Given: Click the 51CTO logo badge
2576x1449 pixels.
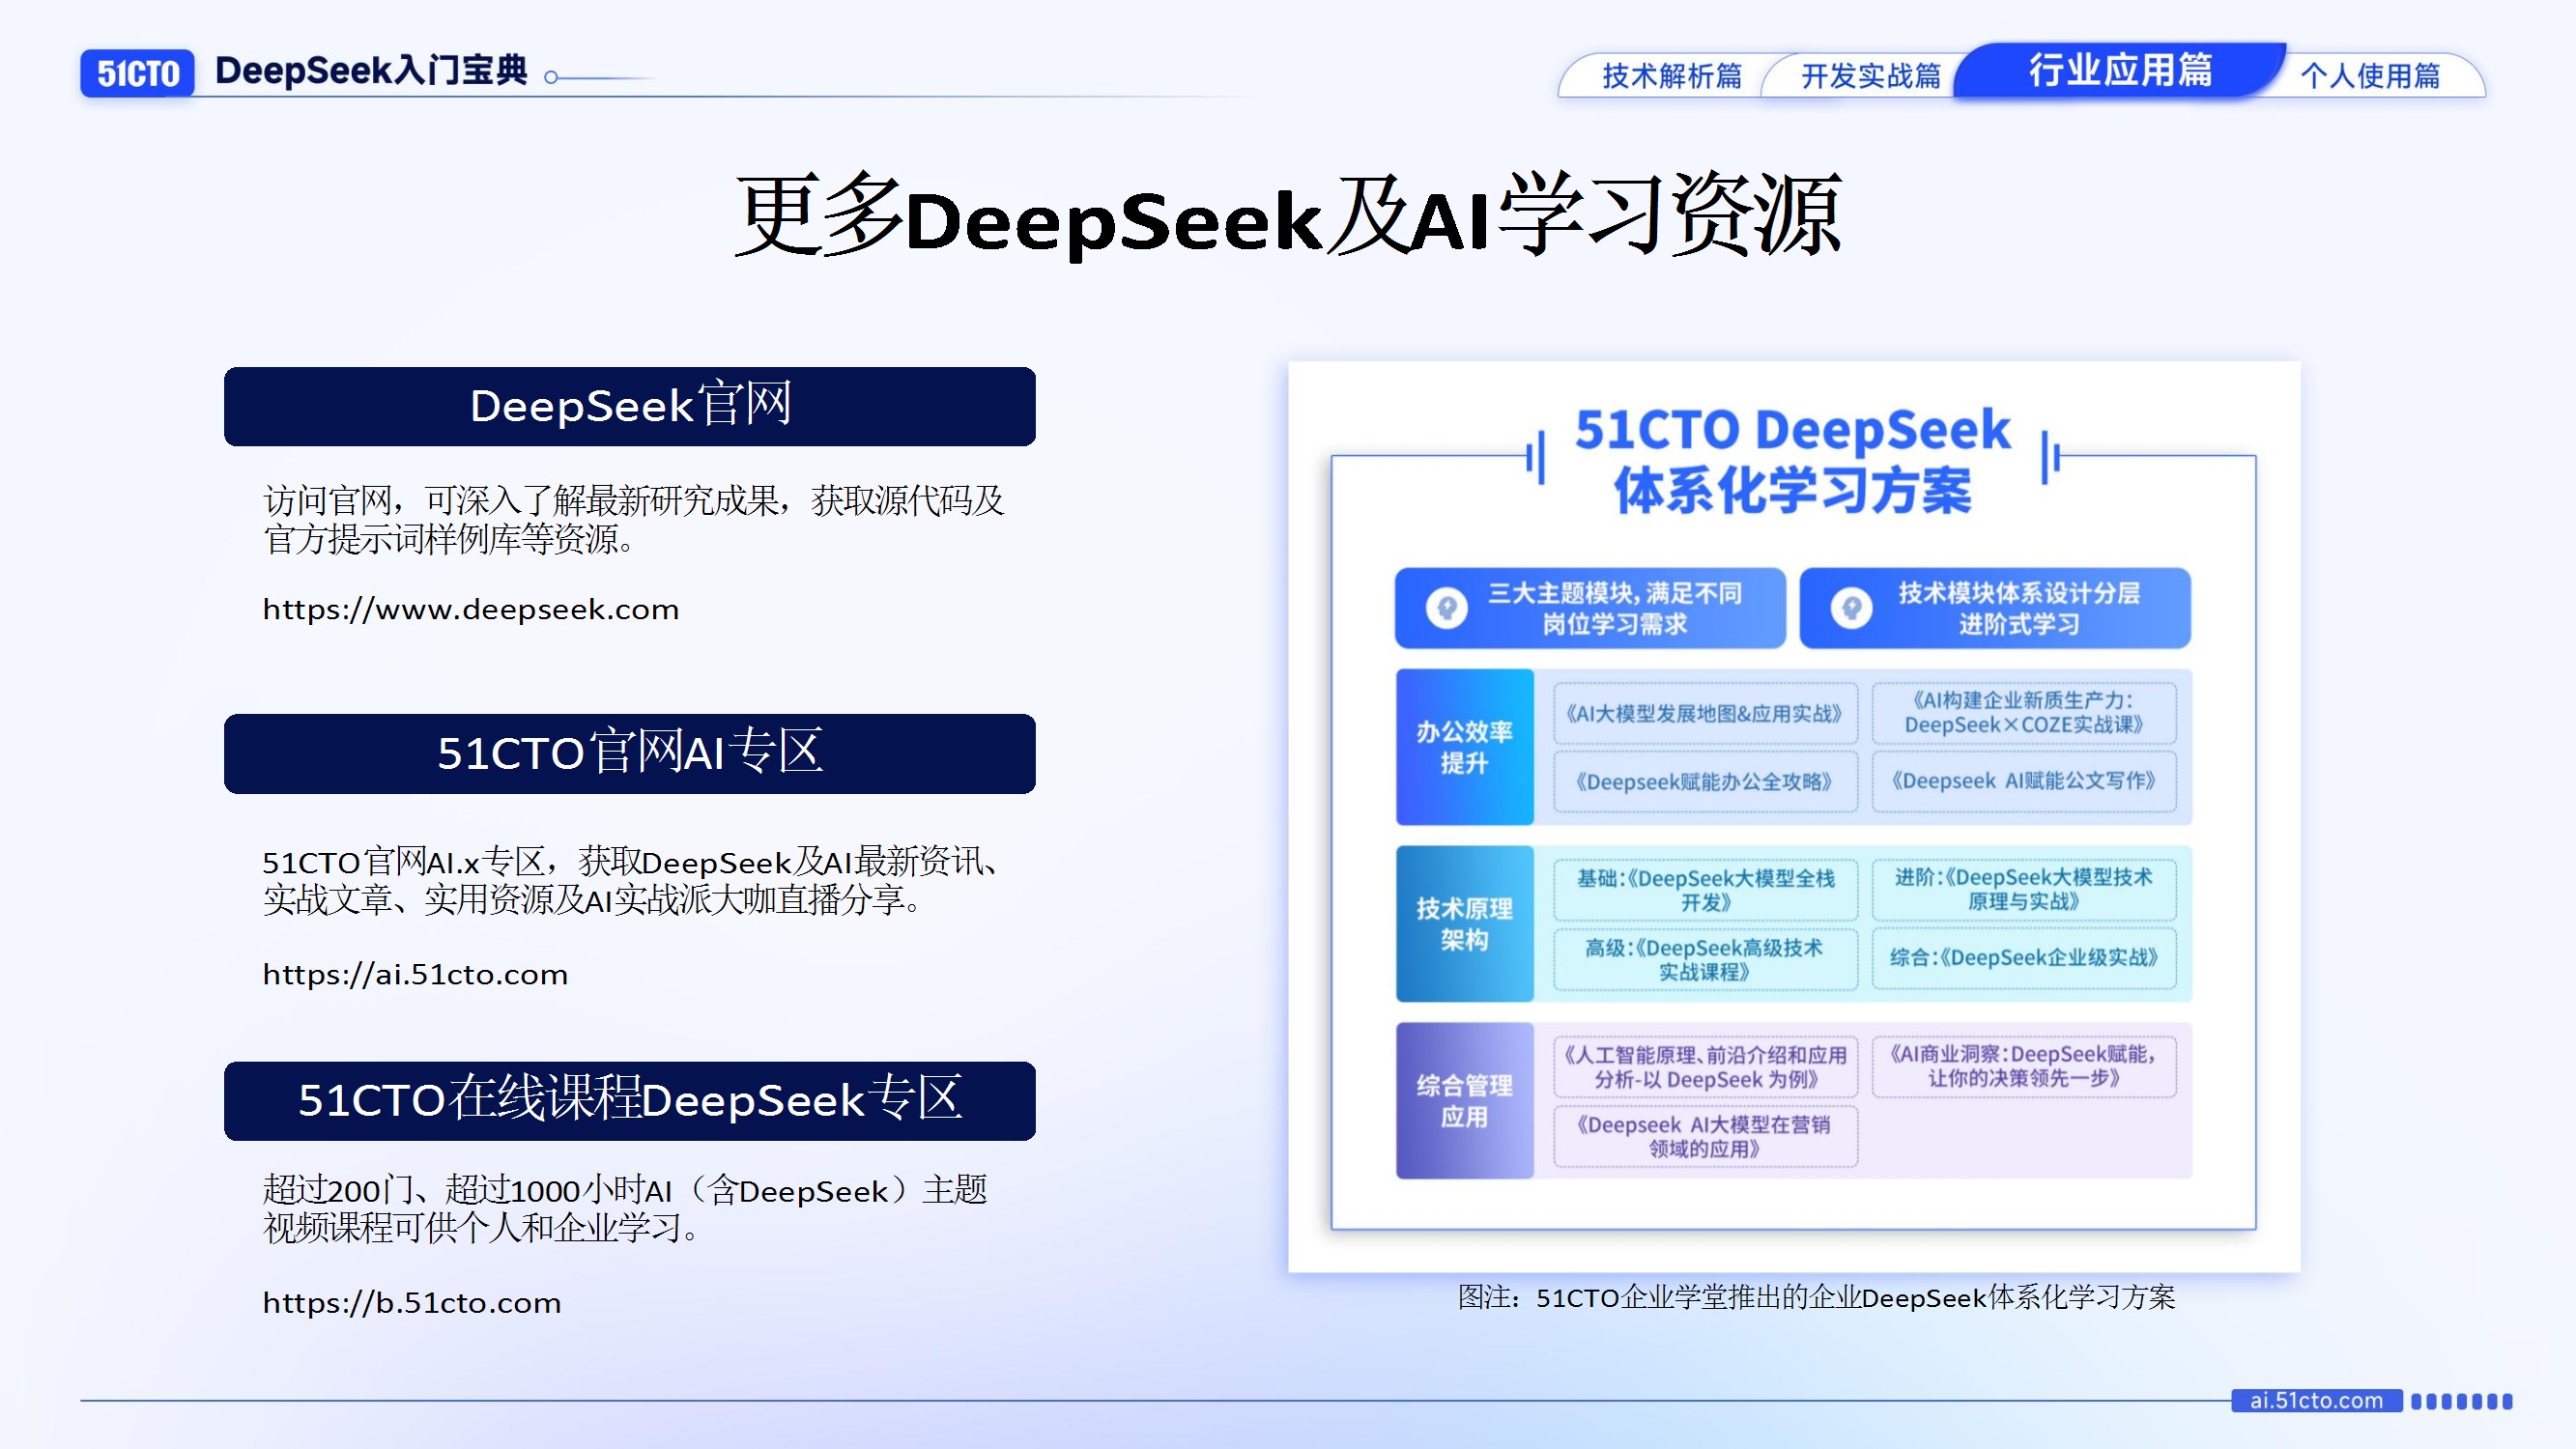Looking at the screenshot, I should 137,74.
